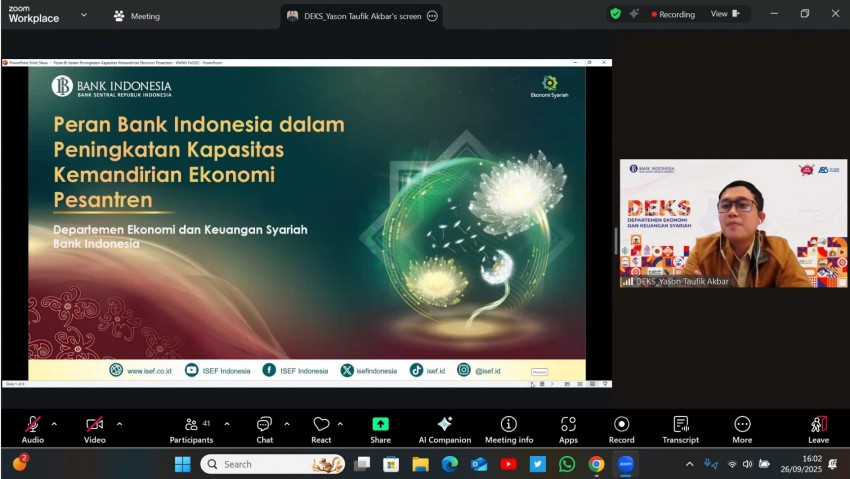The width and height of the screenshot is (850, 479).
Task: Click the AI Companion sparkle indicator
Action: pos(634,14)
